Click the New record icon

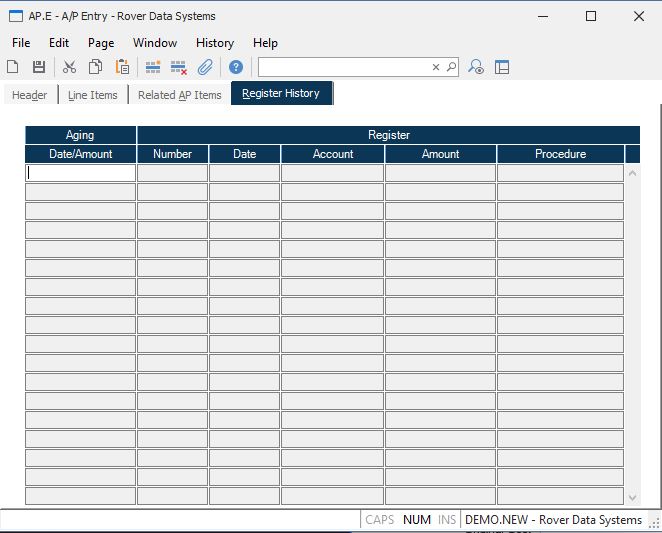(13, 67)
